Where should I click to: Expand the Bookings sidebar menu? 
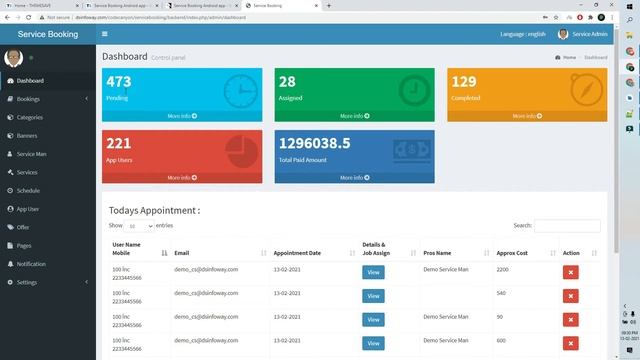[x=48, y=99]
